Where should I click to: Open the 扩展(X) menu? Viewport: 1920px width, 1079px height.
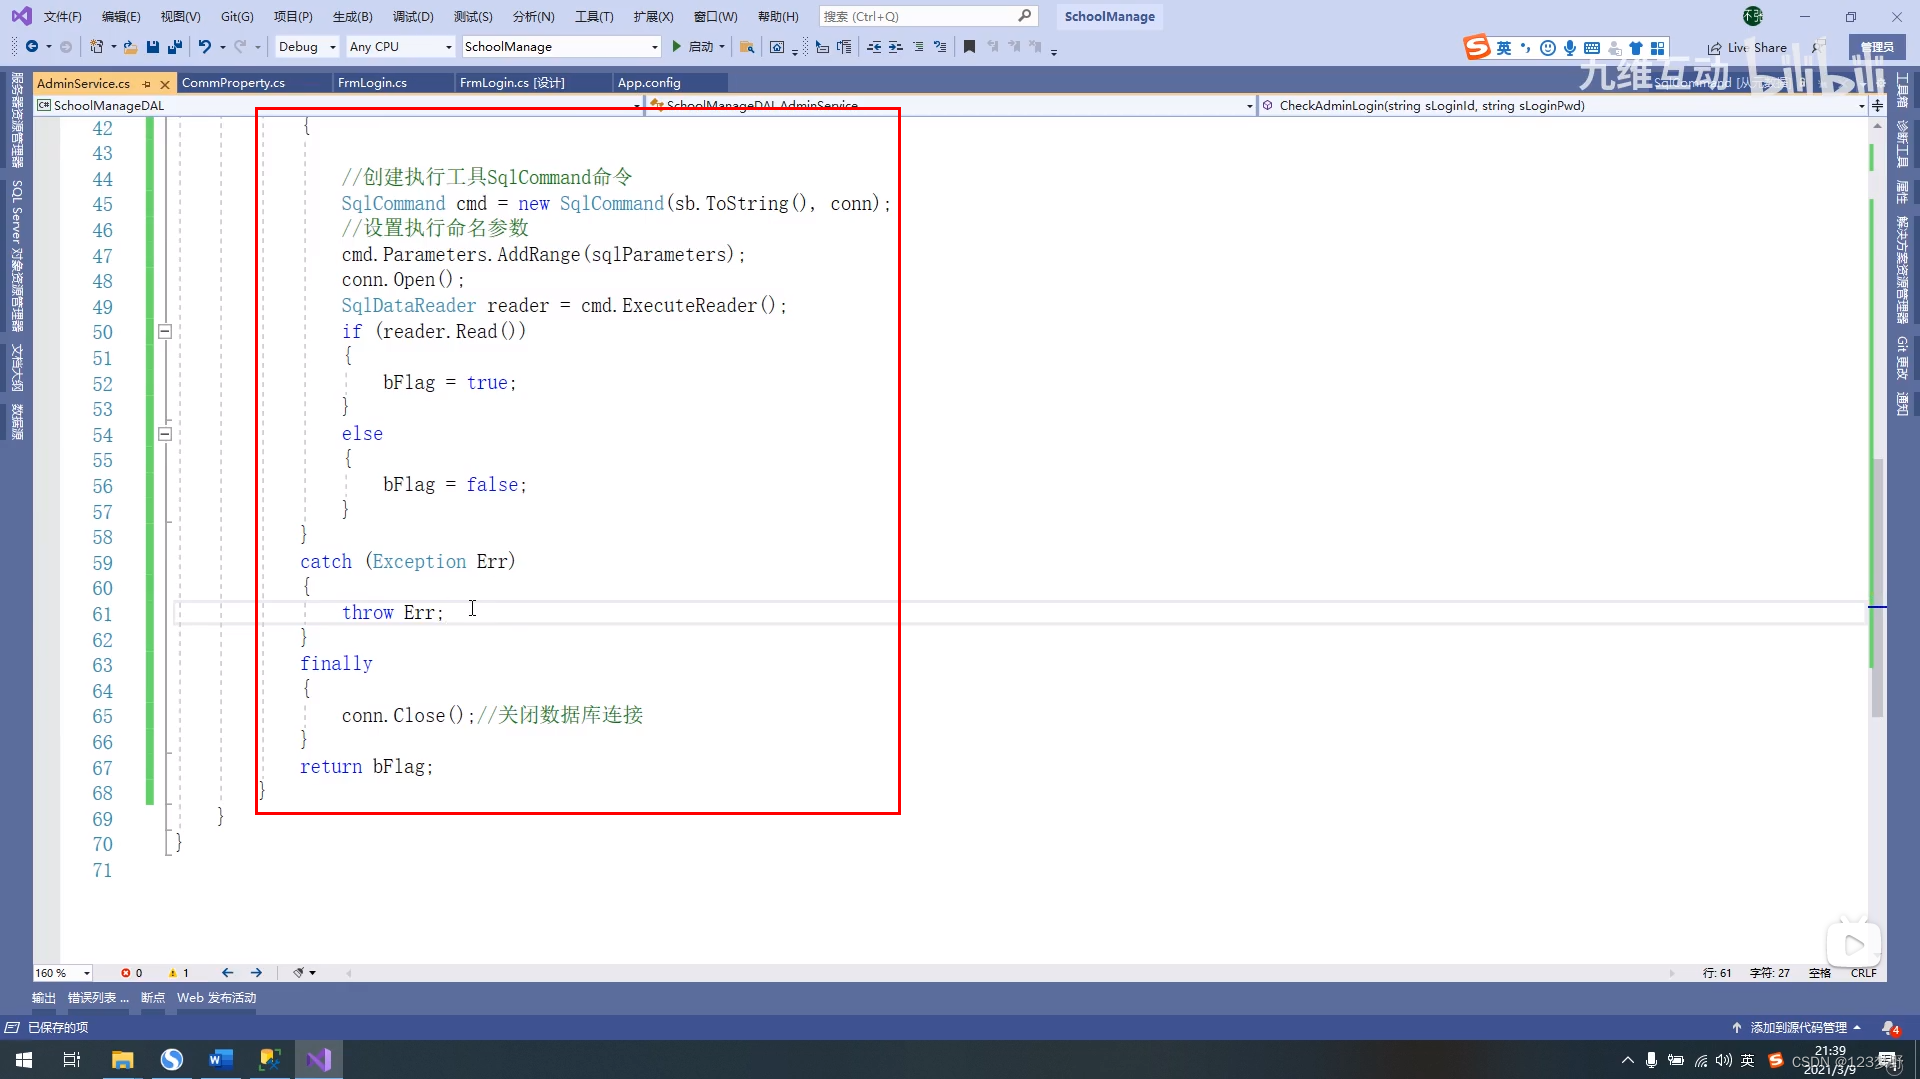pos(653,17)
